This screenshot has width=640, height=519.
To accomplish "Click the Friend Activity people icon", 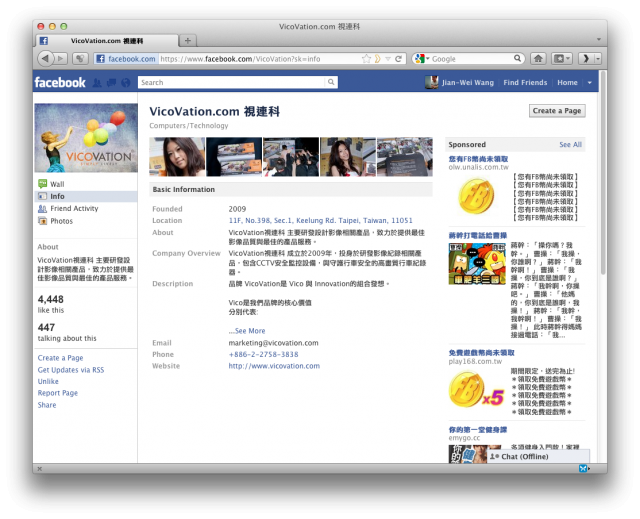I will (42, 208).
